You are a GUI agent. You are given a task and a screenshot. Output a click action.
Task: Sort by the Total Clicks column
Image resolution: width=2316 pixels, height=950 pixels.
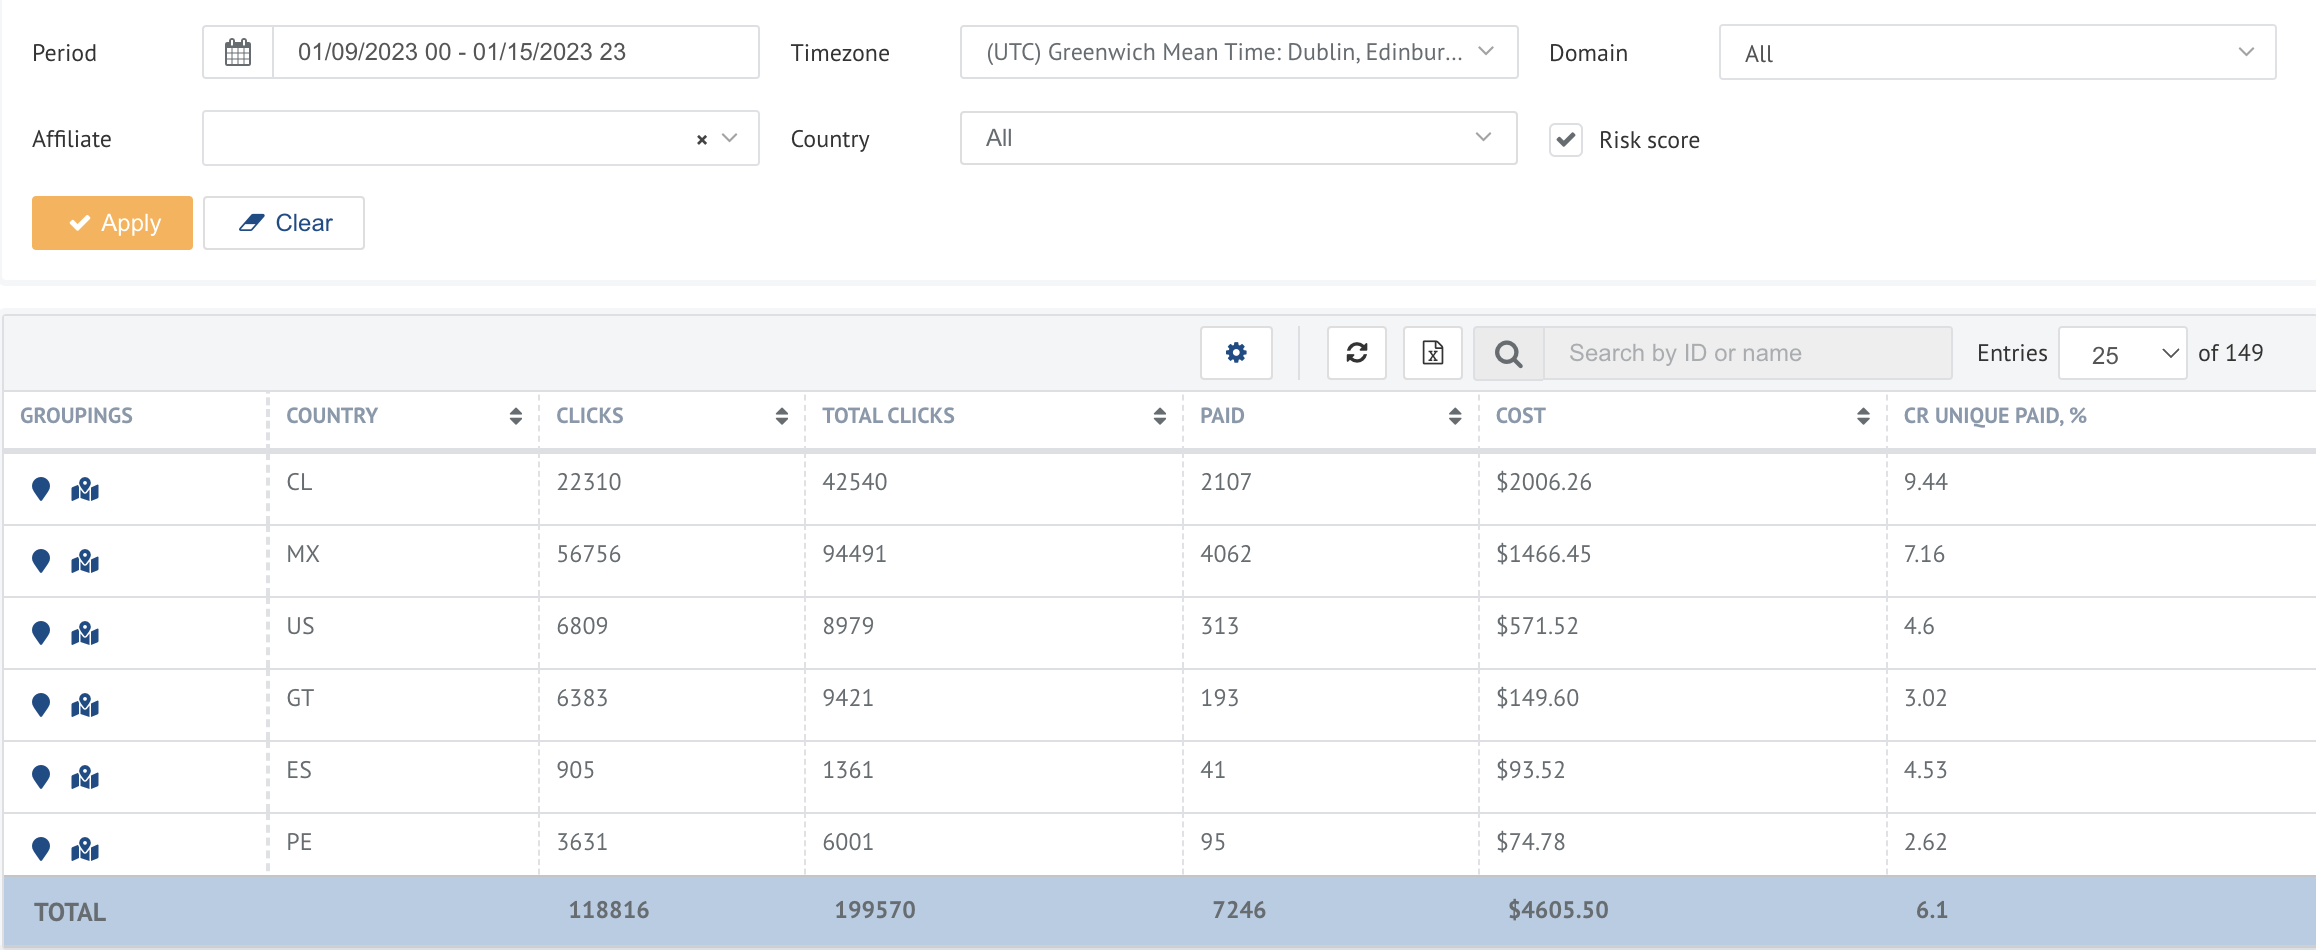pyautogui.click(x=1159, y=416)
